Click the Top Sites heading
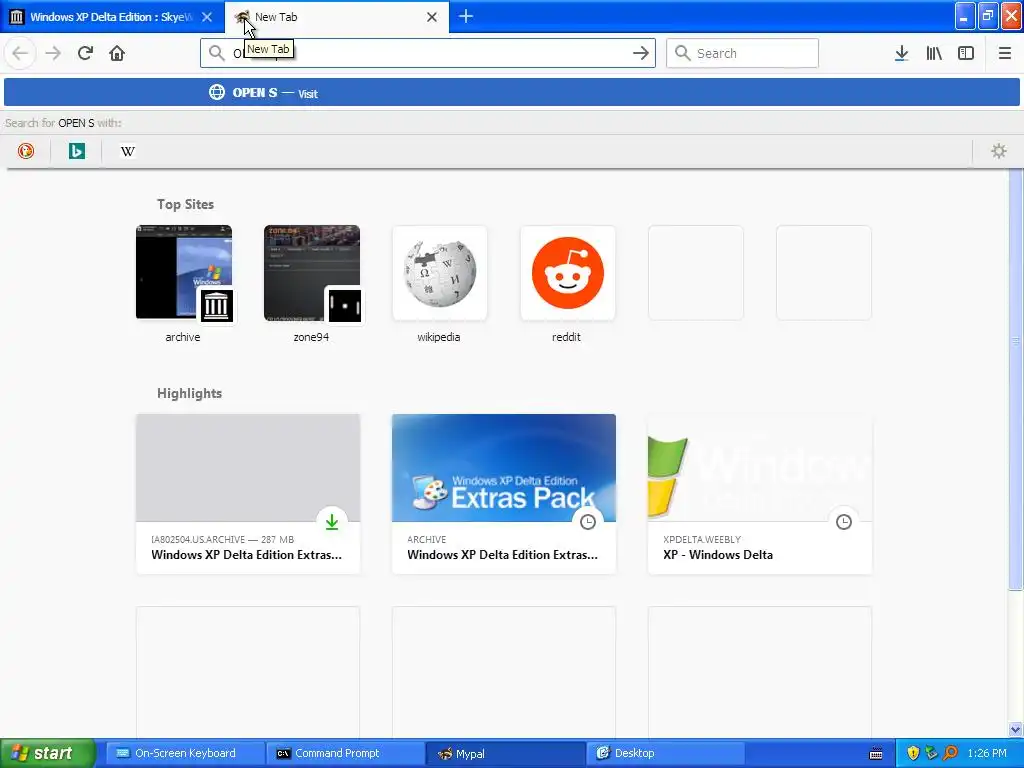Image resolution: width=1024 pixels, height=768 pixels. [x=185, y=204]
